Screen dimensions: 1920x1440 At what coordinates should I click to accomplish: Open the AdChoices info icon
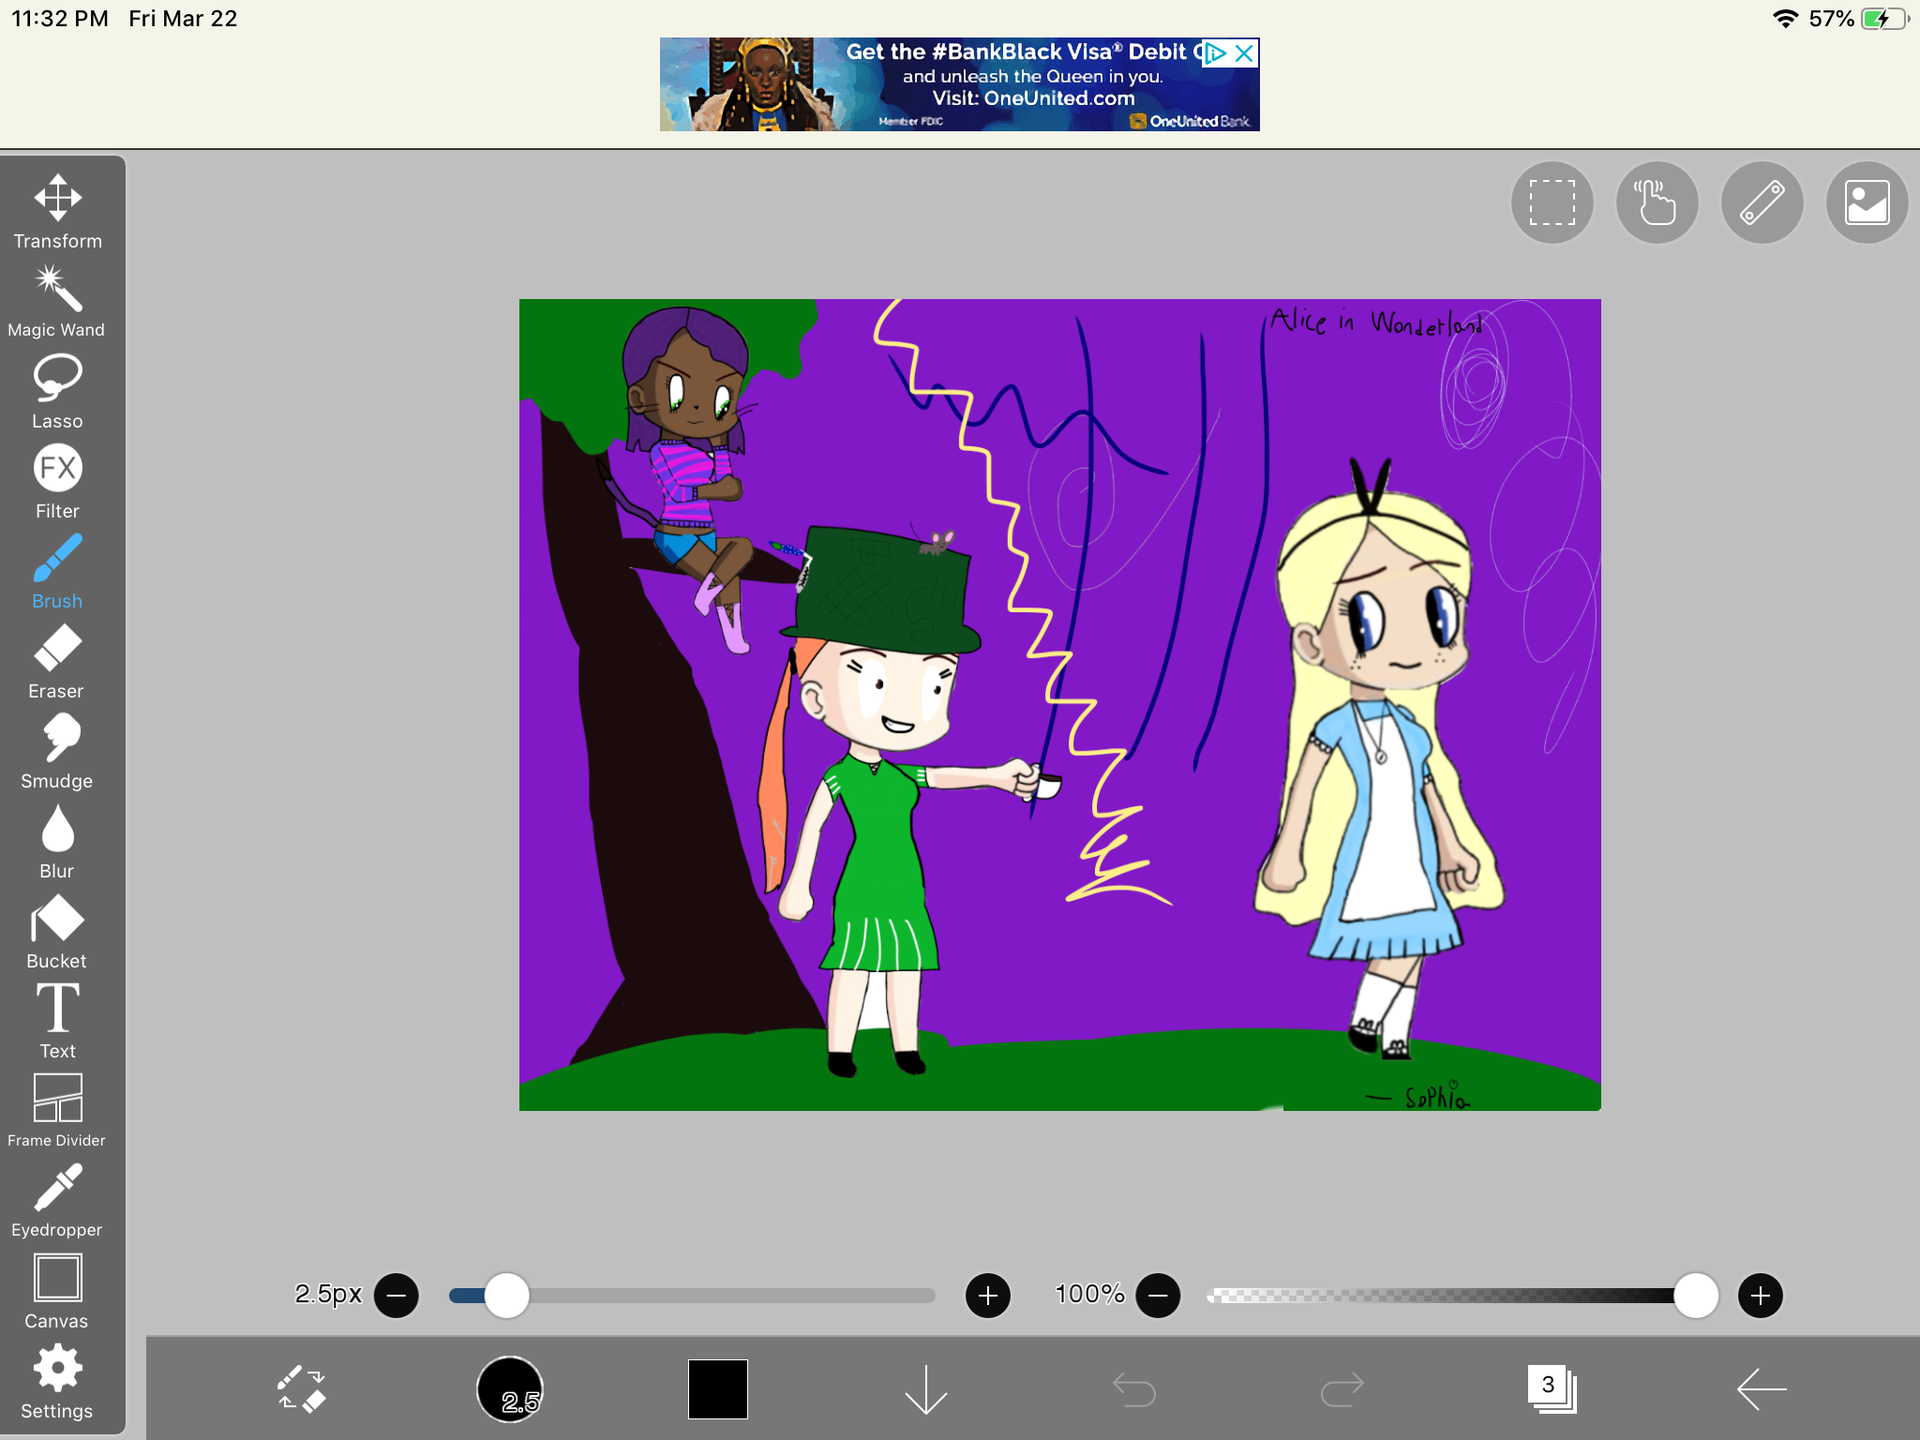tap(1215, 53)
